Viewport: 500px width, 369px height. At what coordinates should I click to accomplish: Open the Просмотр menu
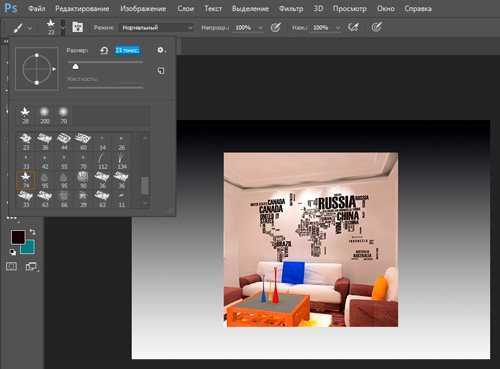[350, 9]
